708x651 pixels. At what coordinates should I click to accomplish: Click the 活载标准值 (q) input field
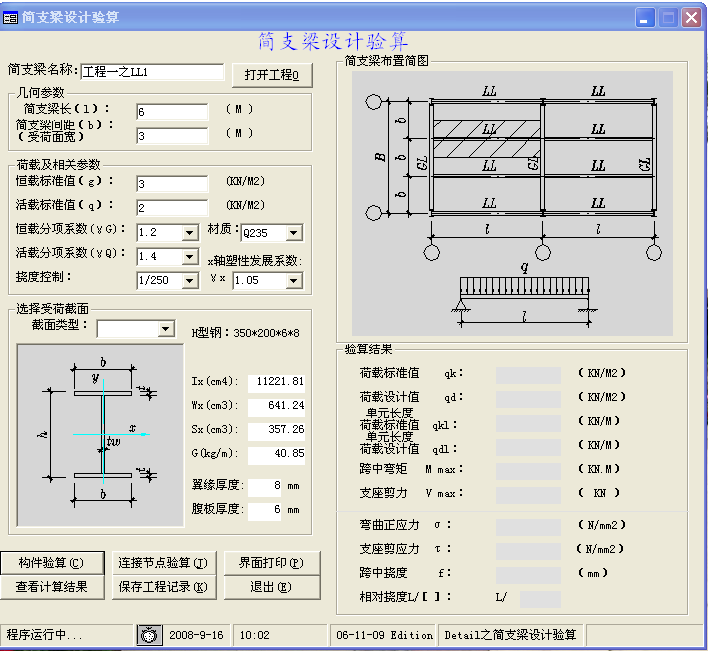point(172,208)
